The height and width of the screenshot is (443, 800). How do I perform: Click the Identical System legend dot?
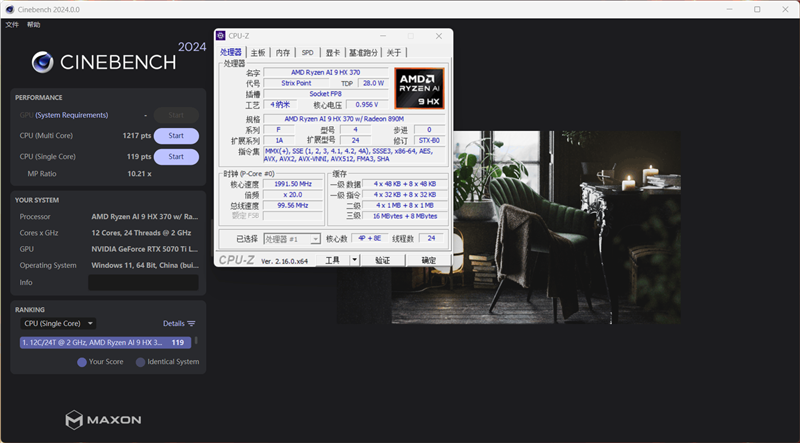(x=141, y=362)
